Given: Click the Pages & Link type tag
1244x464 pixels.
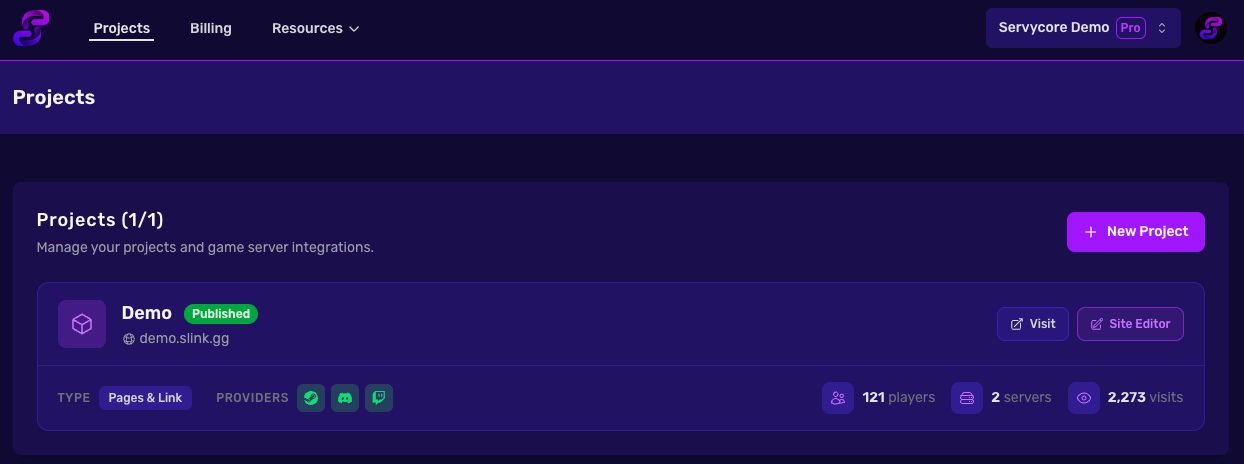Looking at the screenshot, I should [x=145, y=398].
